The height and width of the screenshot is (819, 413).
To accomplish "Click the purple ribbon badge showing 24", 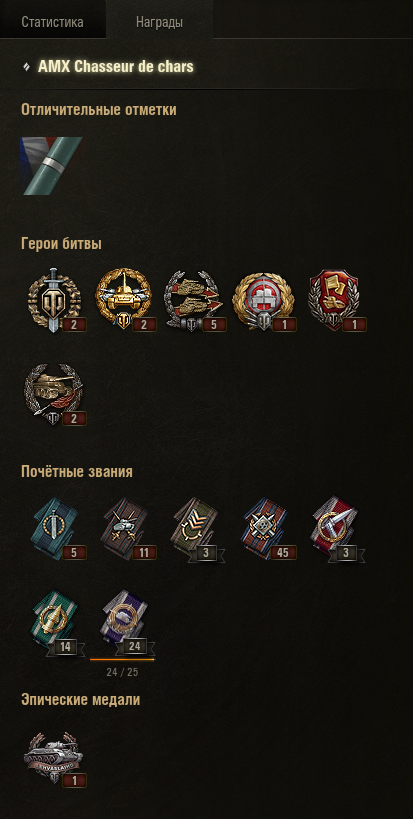I will (x=126, y=623).
